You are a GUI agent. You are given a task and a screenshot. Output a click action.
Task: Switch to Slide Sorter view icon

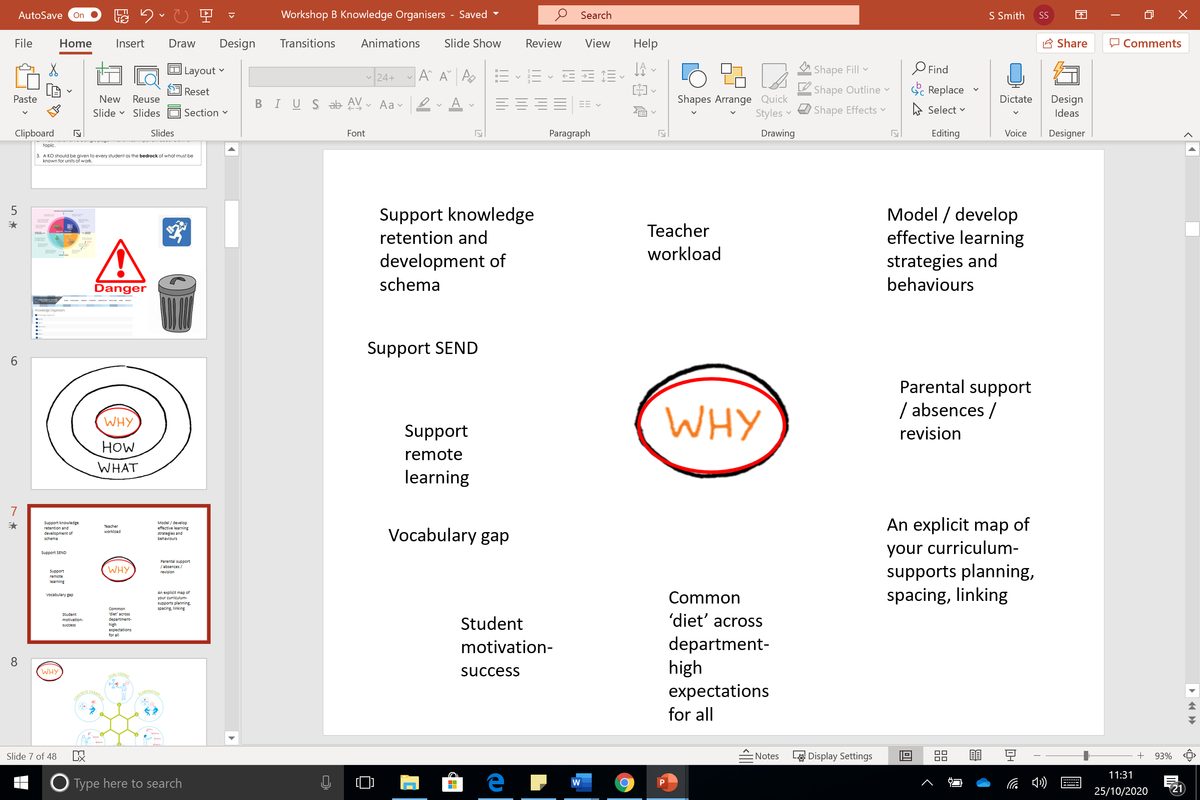pos(941,756)
